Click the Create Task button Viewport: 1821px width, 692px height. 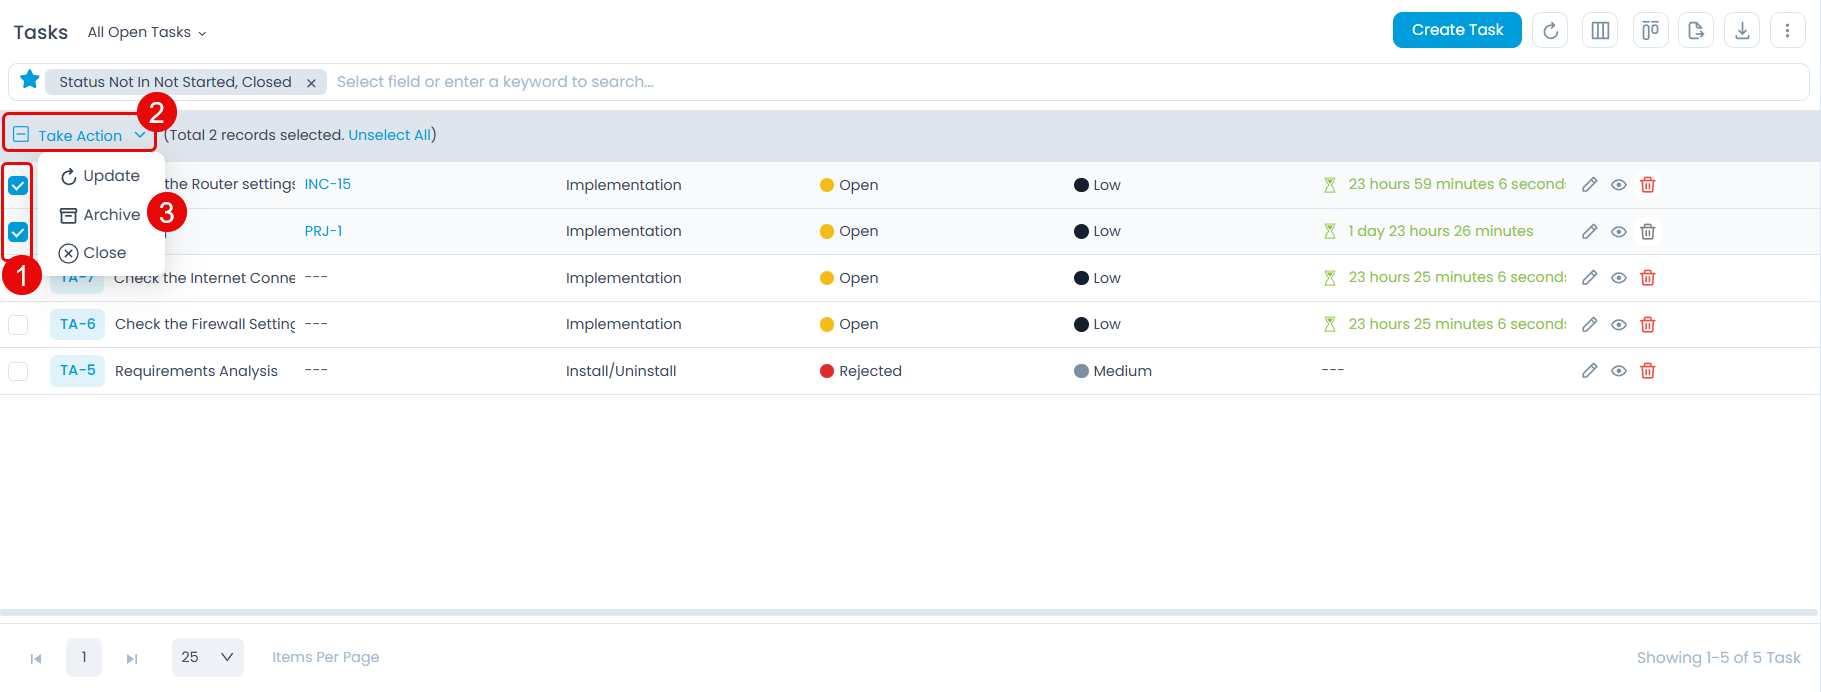[x=1456, y=30]
